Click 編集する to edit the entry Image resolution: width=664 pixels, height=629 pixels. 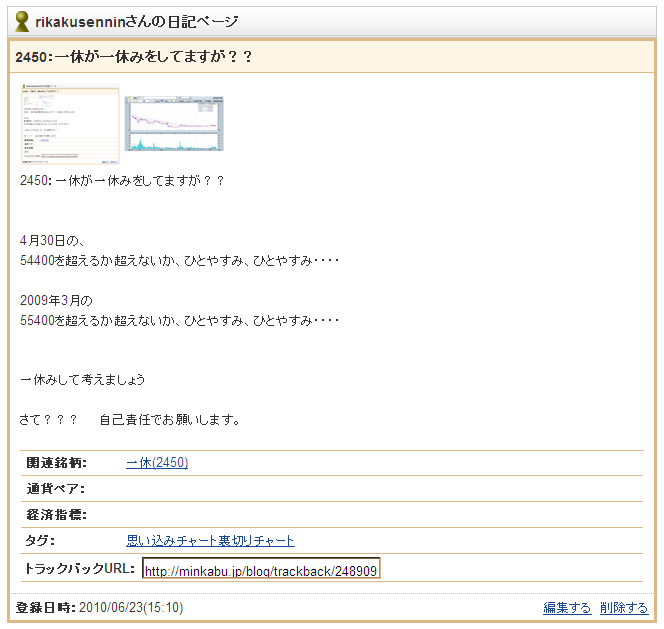pyautogui.click(x=567, y=608)
